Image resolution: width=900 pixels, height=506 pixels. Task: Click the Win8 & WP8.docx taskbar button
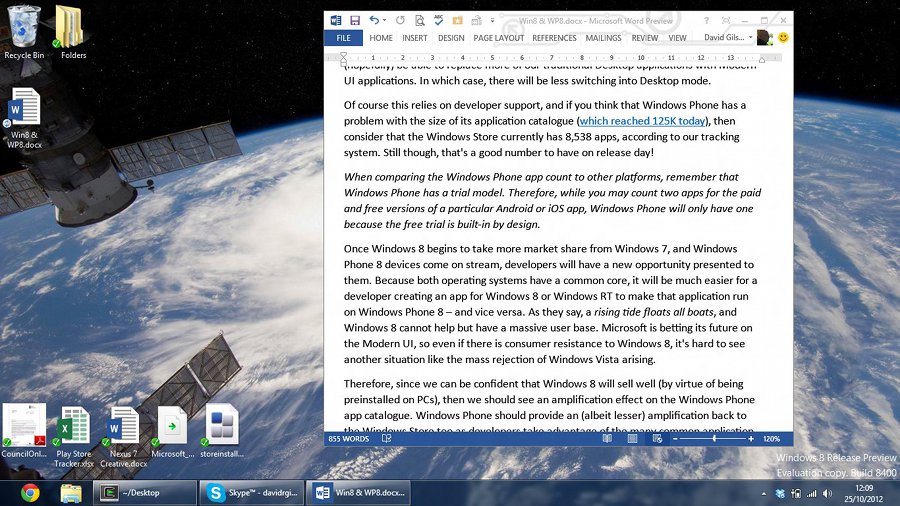(358, 493)
